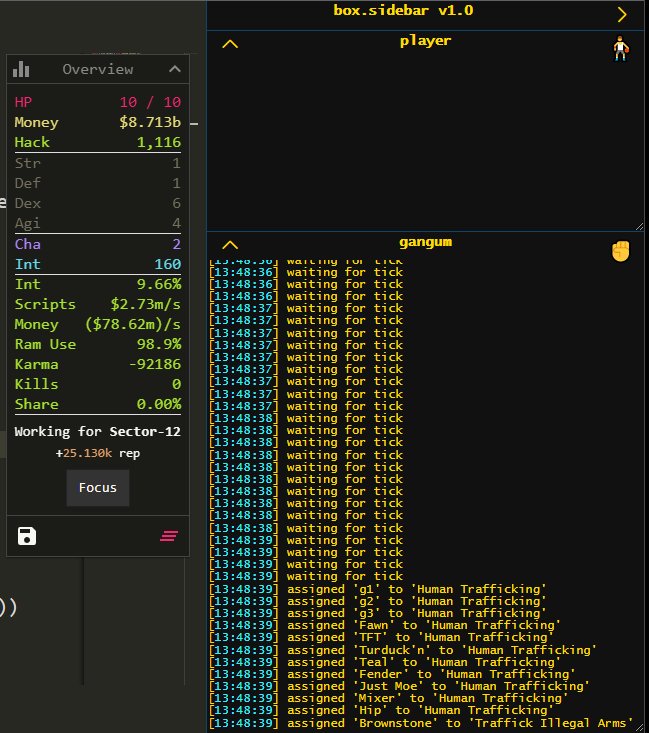Click the player box resize handle

639,227
